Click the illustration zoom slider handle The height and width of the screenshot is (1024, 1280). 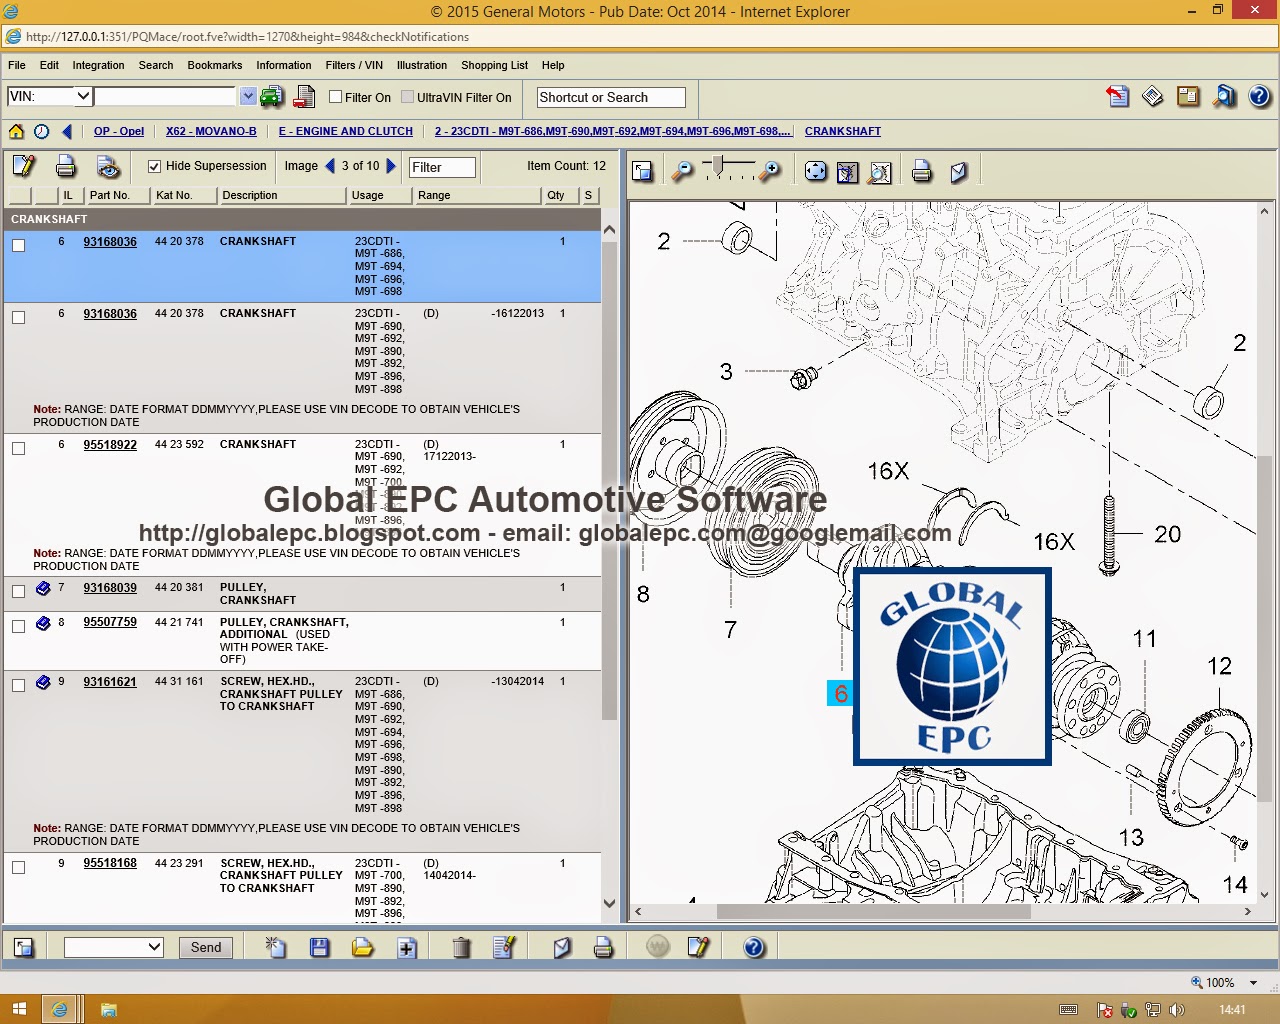(x=717, y=164)
